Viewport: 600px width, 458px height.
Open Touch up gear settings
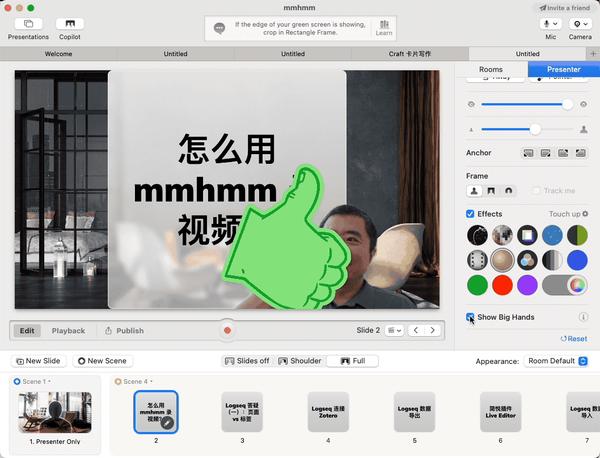585,214
